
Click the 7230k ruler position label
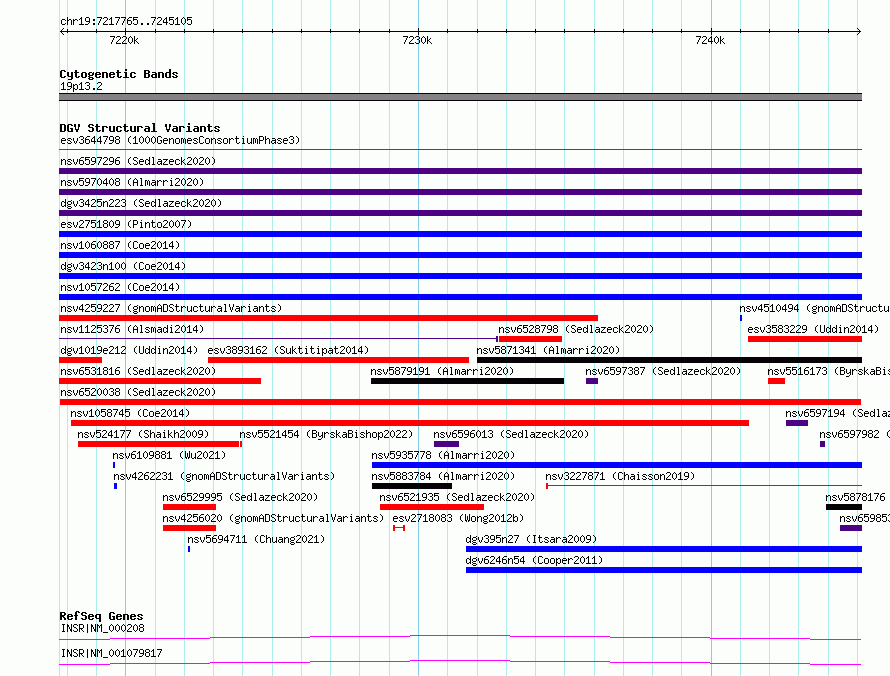click(417, 40)
